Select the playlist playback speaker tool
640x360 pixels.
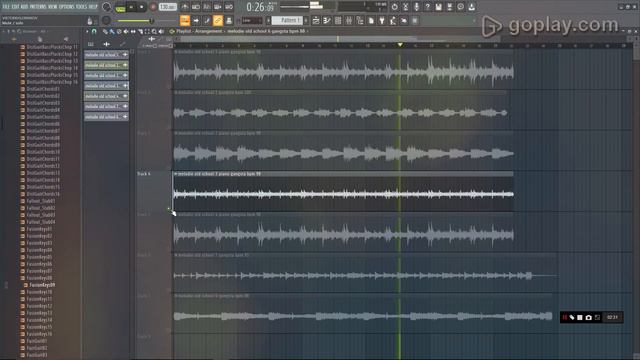tap(161, 31)
